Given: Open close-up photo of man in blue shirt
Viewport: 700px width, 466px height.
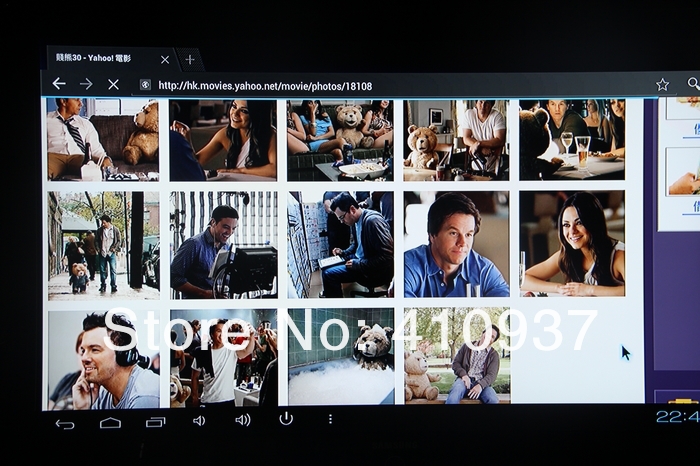Looking at the screenshot, I should pyautogui.click(x=457, y=244).
